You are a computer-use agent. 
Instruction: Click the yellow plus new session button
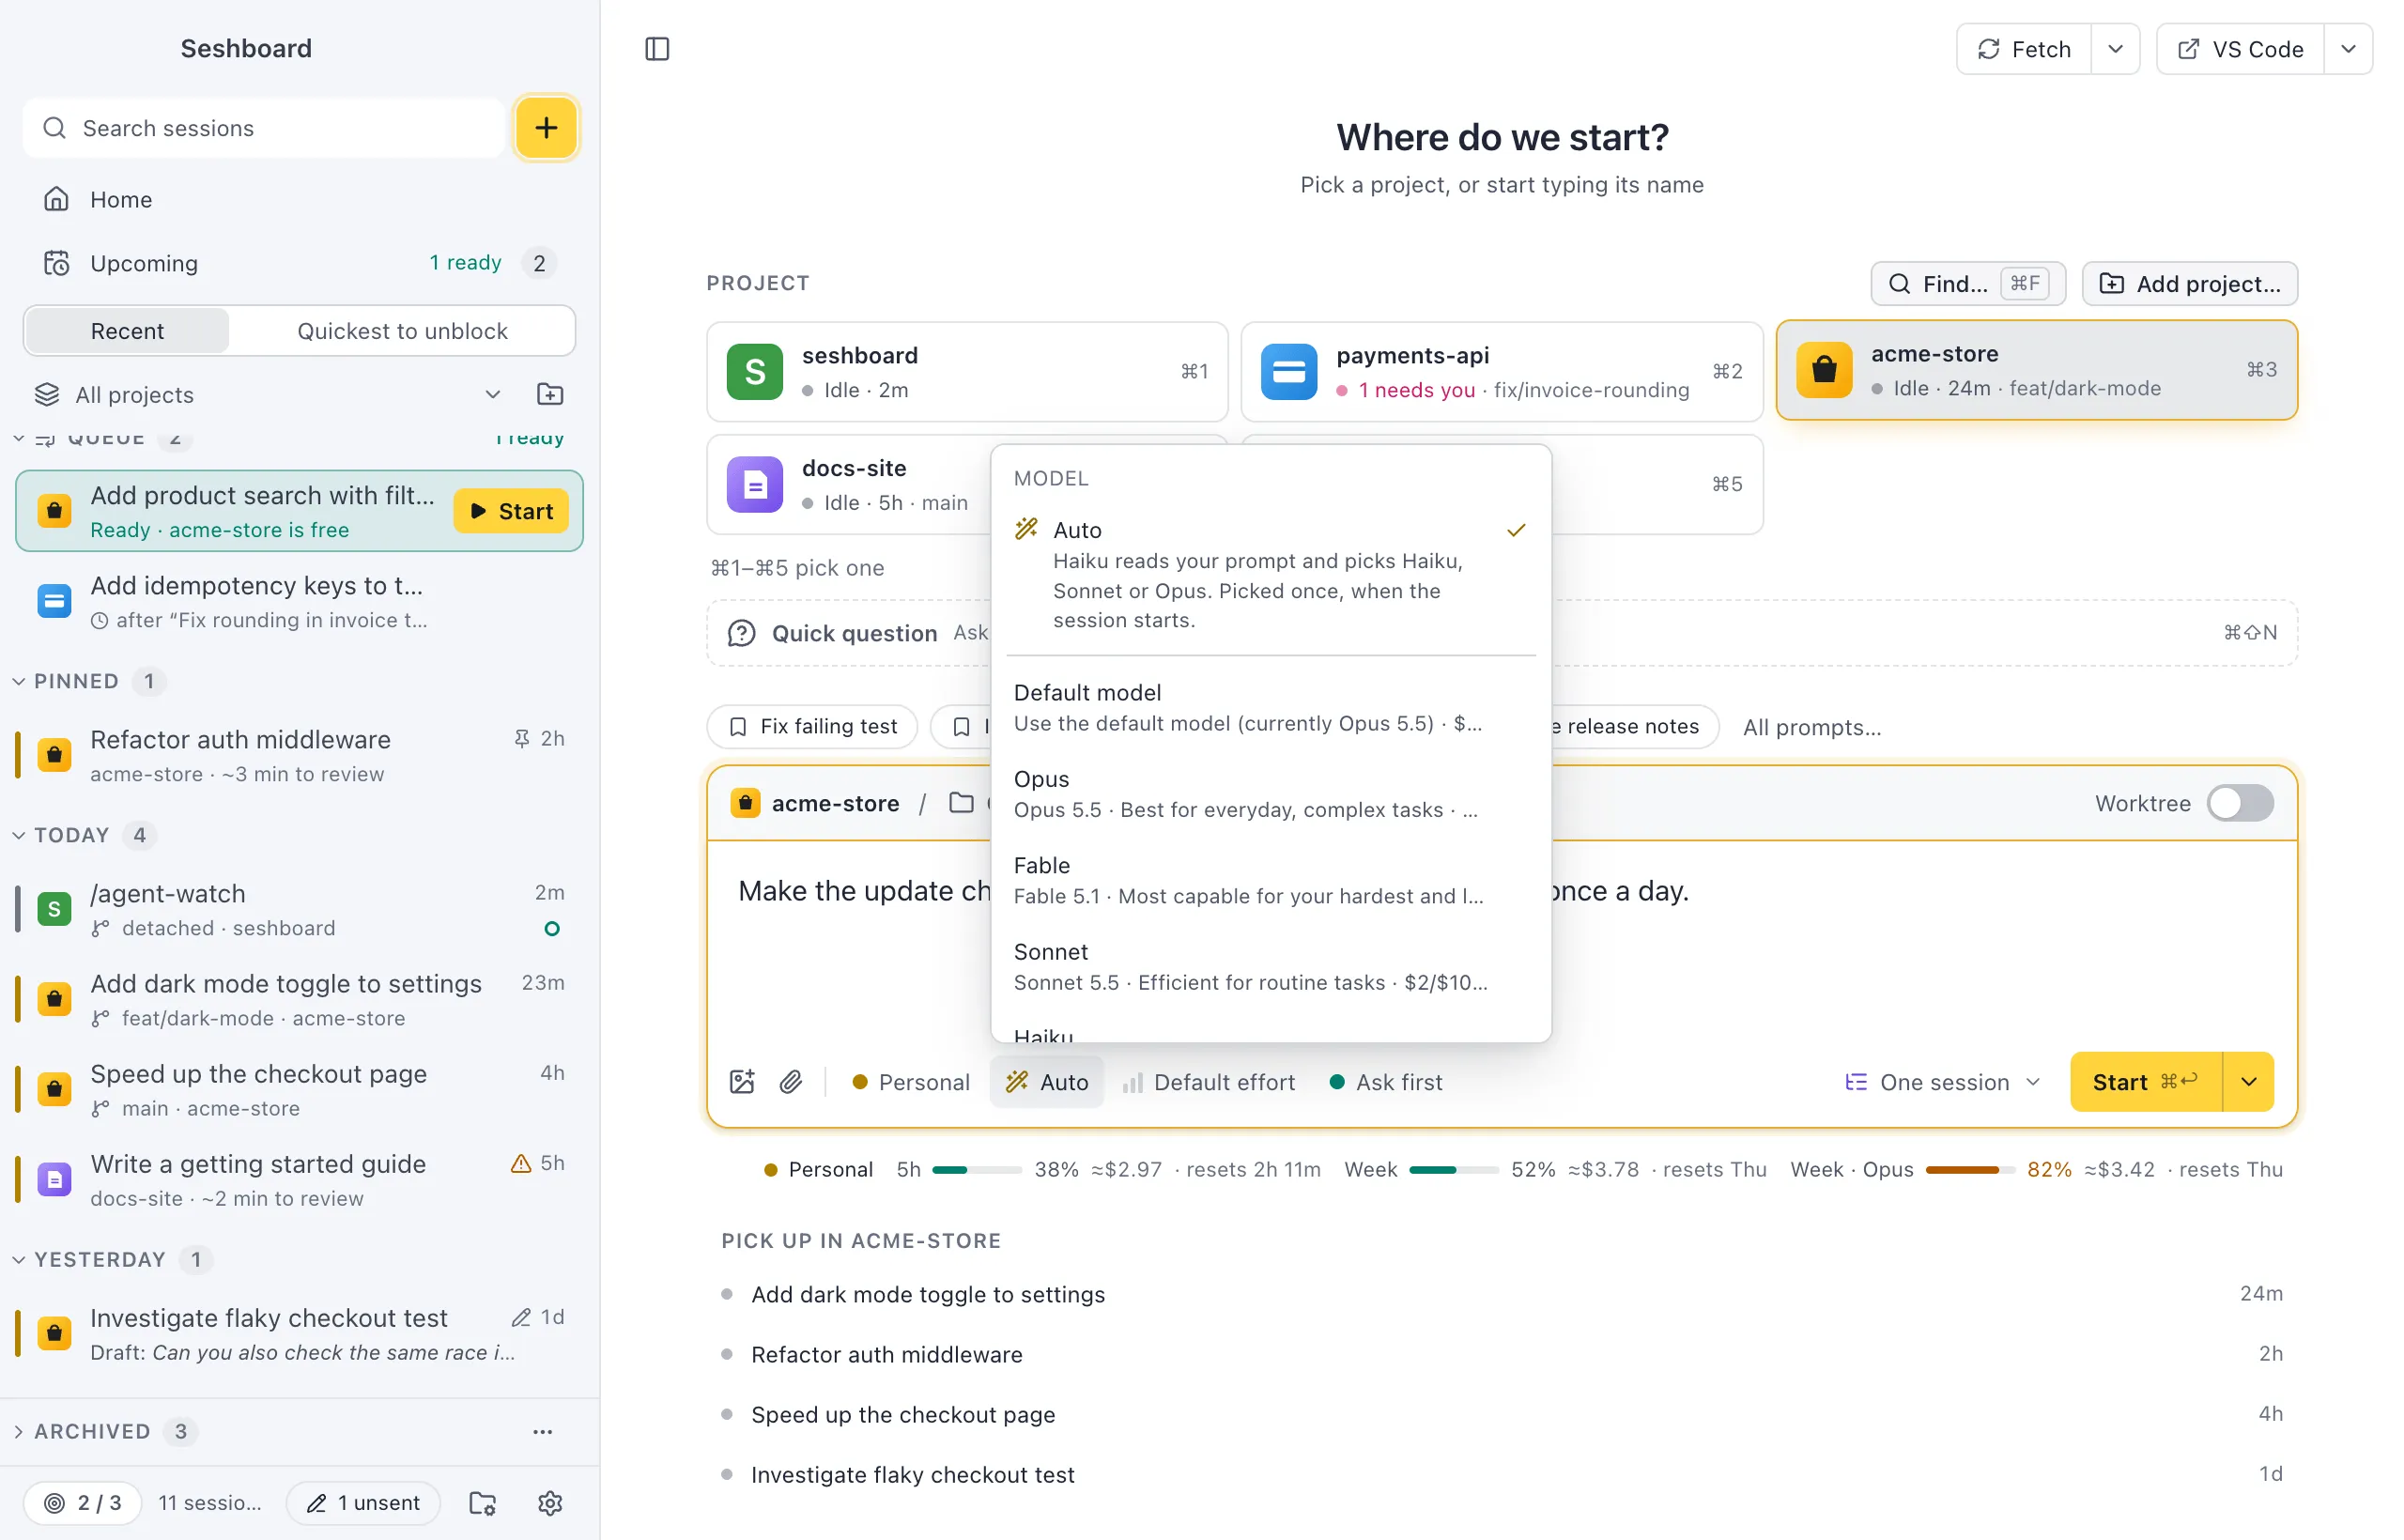pos(546,128)
